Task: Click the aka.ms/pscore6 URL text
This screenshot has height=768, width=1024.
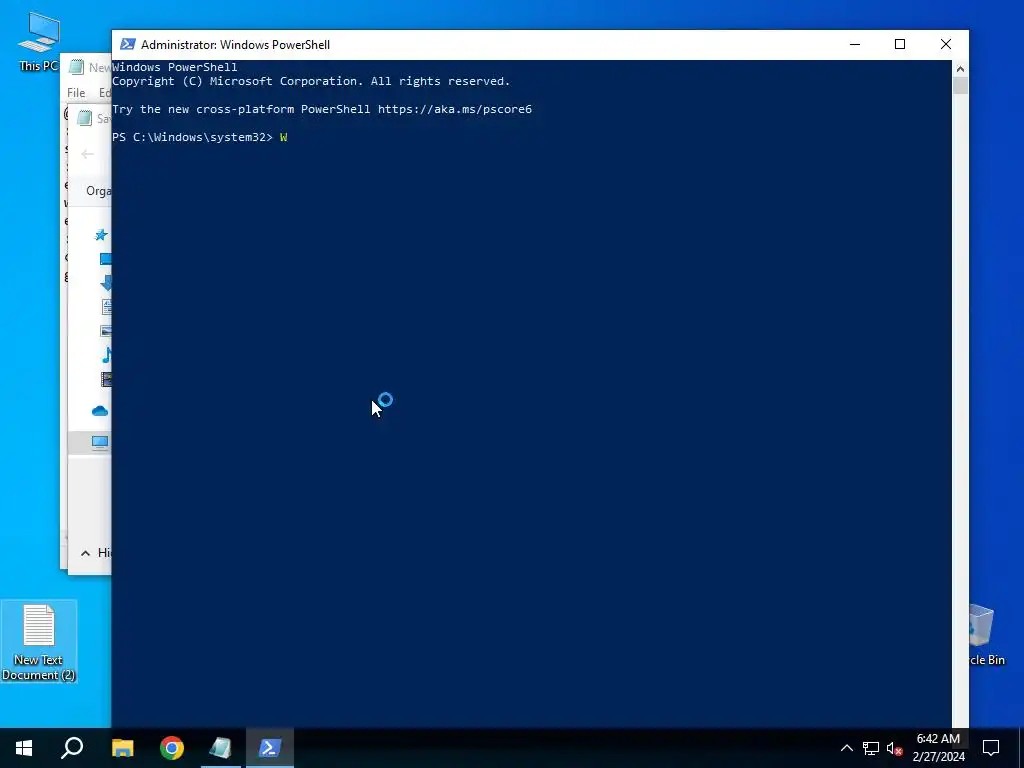Action: tap(455, 109)
